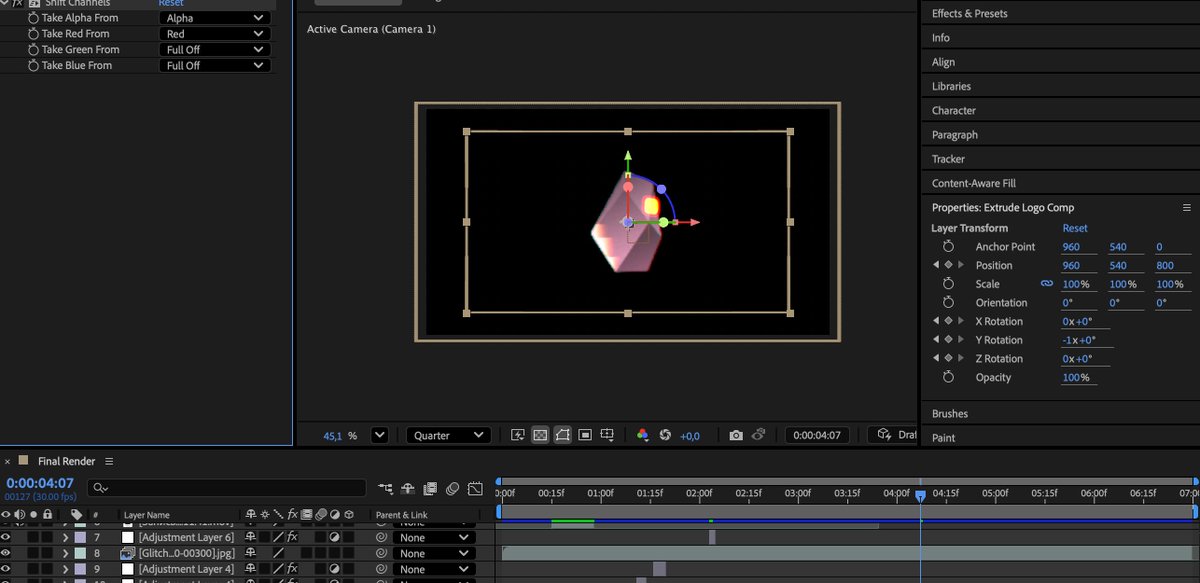Click the label color of Adjustment Layer 6
The height and width of the screenshot is (583, 1200).
click(80, 537)
